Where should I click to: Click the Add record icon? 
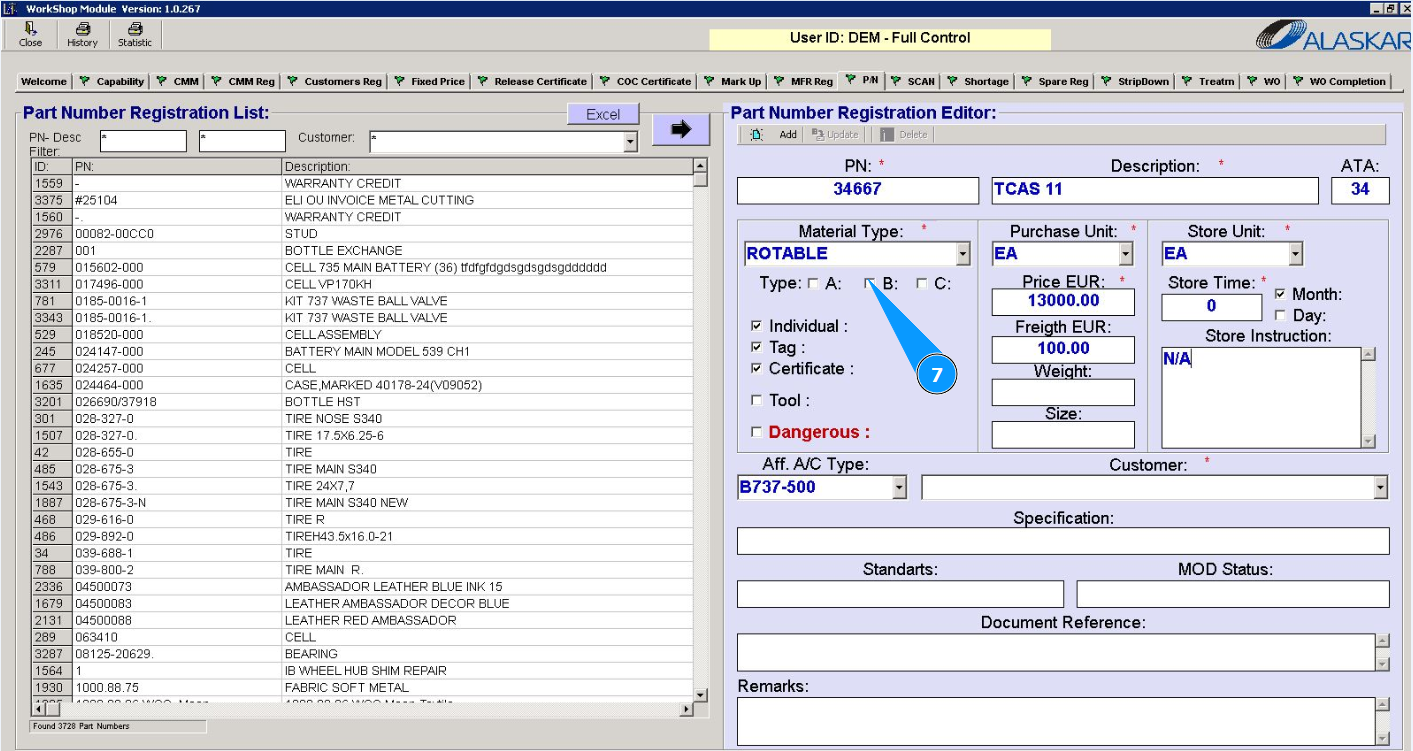point(757,135)
